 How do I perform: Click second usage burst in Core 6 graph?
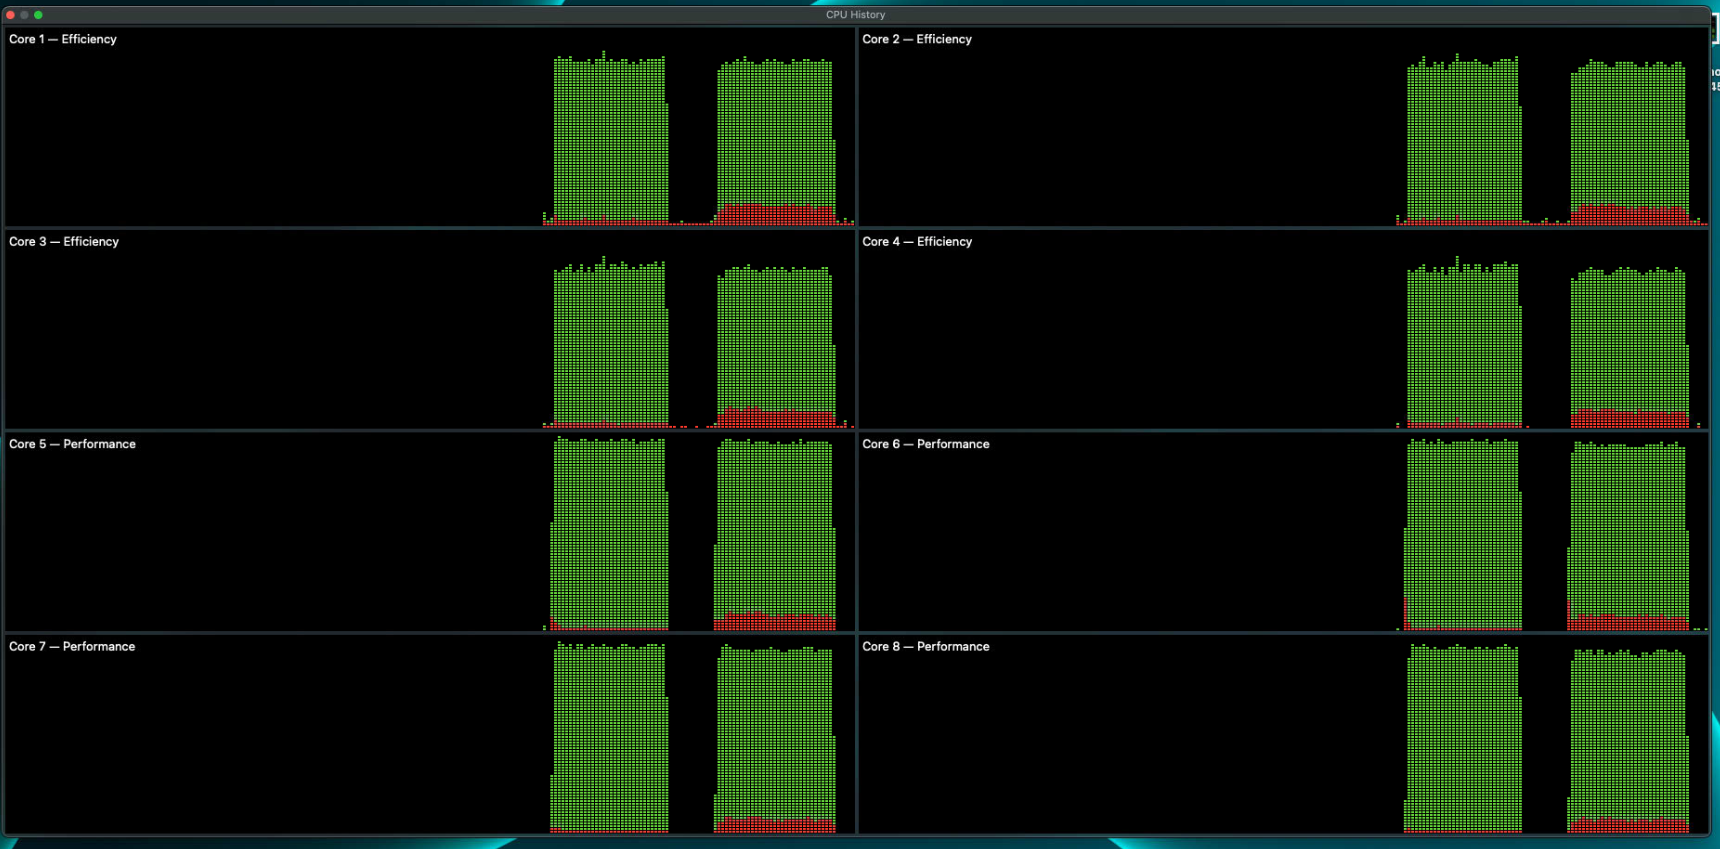1628,537
